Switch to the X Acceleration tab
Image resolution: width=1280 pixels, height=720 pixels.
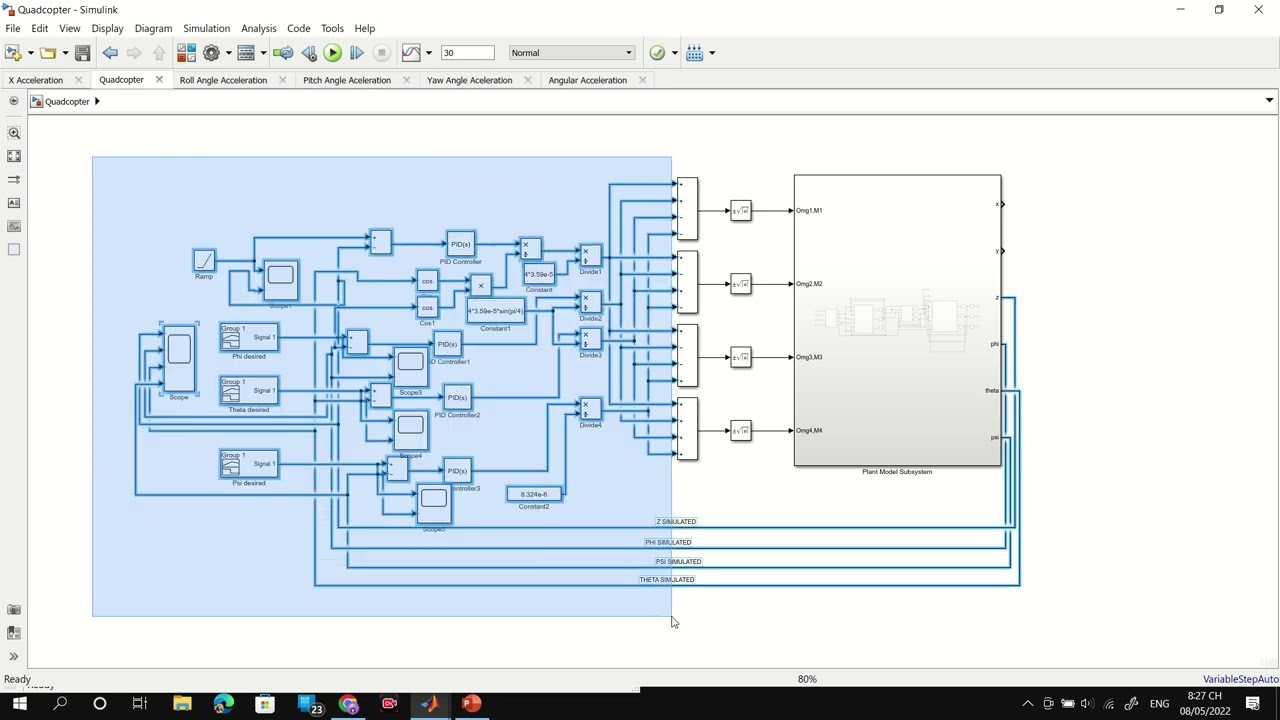[x=35, y=80]
